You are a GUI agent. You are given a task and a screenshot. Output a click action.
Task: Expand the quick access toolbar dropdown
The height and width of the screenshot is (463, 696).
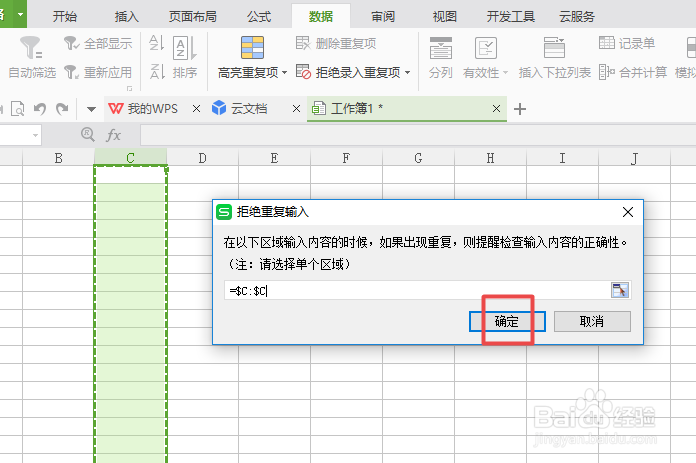point(91,109)
